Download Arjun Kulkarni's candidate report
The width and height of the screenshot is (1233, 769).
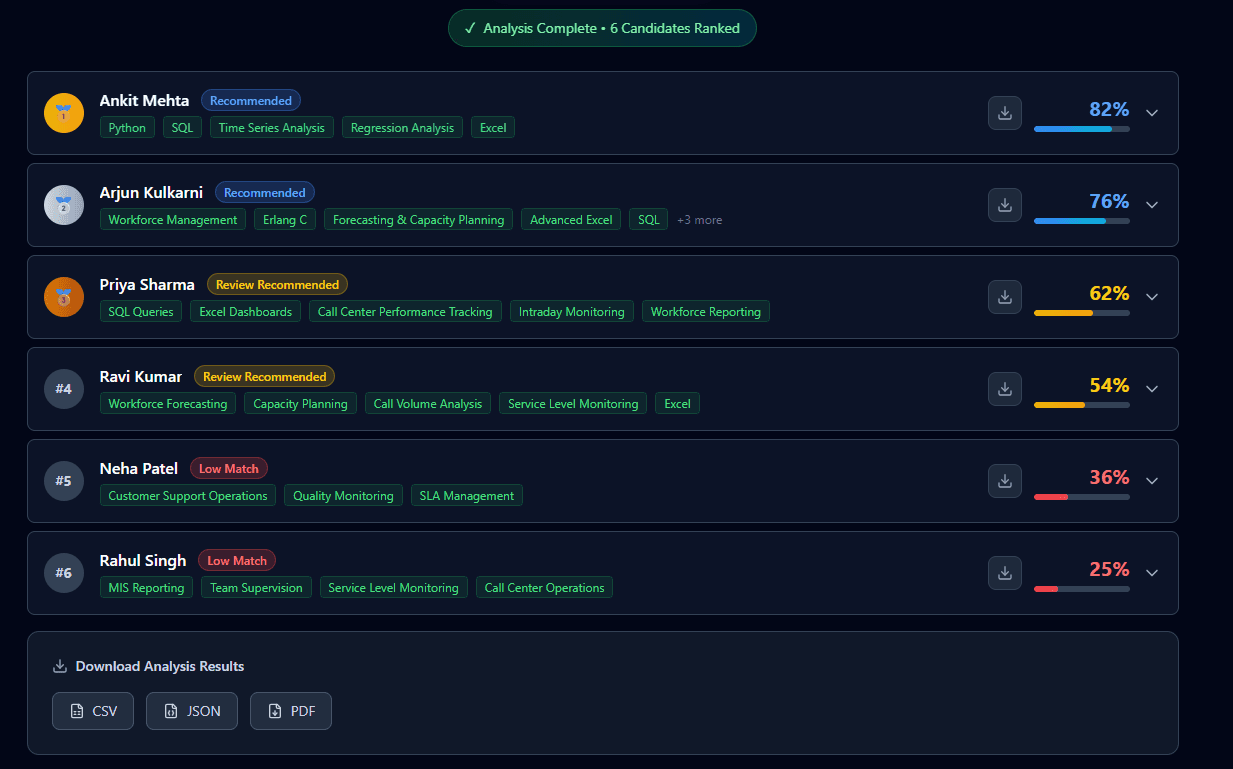(1005, 205)
